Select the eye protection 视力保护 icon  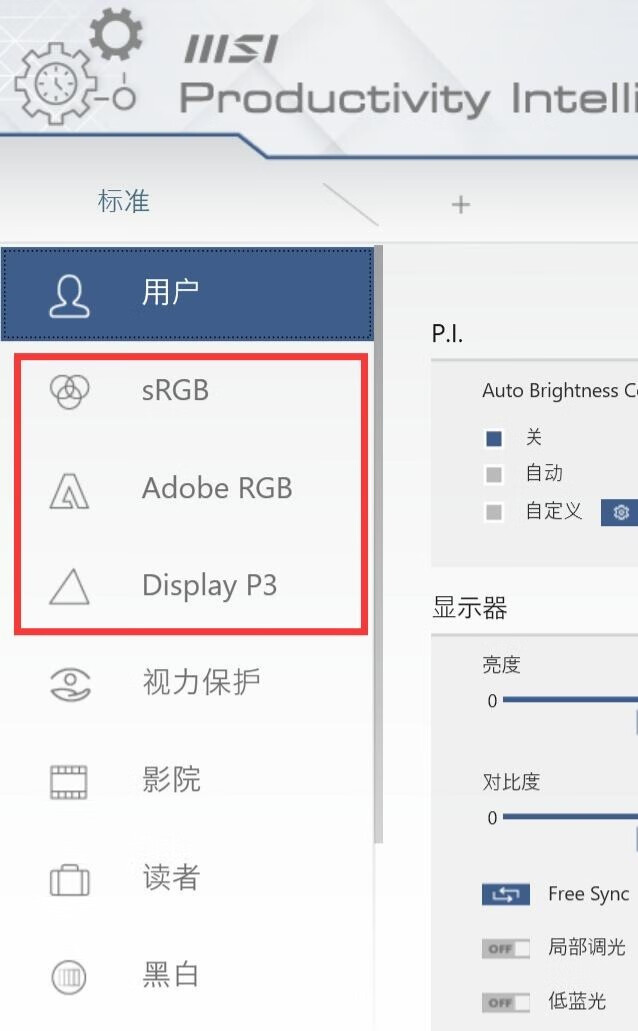coord(70,684)
